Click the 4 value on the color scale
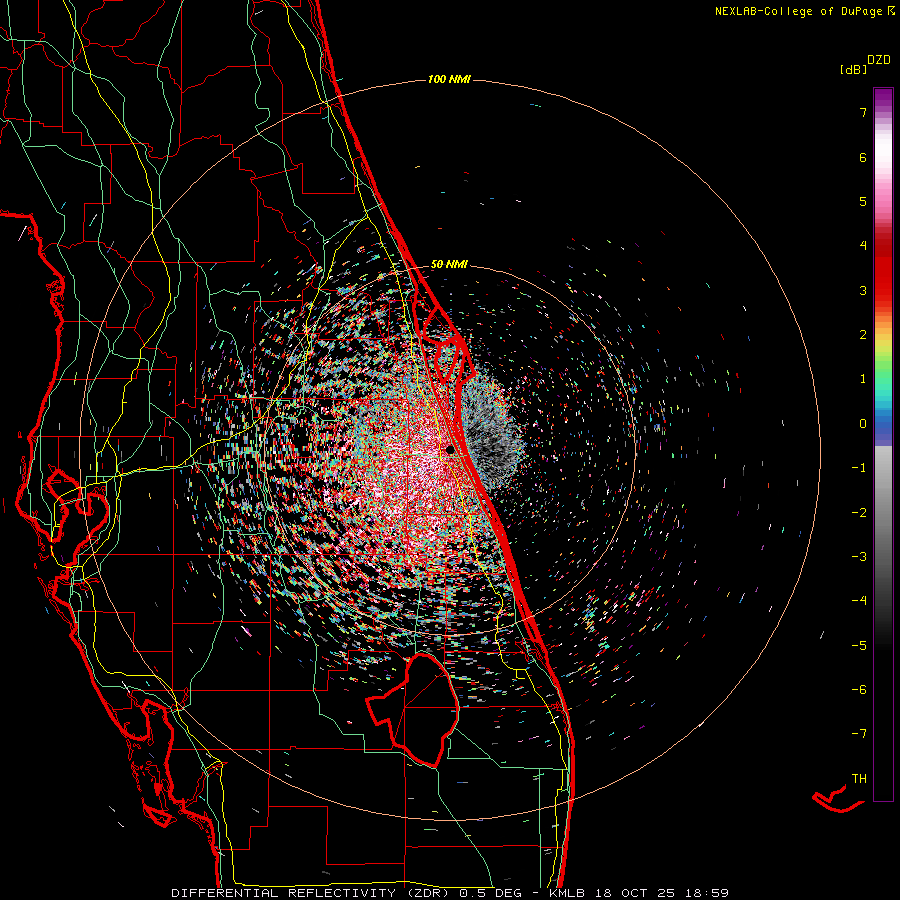The image size is (900, 900). coord(863,246)
